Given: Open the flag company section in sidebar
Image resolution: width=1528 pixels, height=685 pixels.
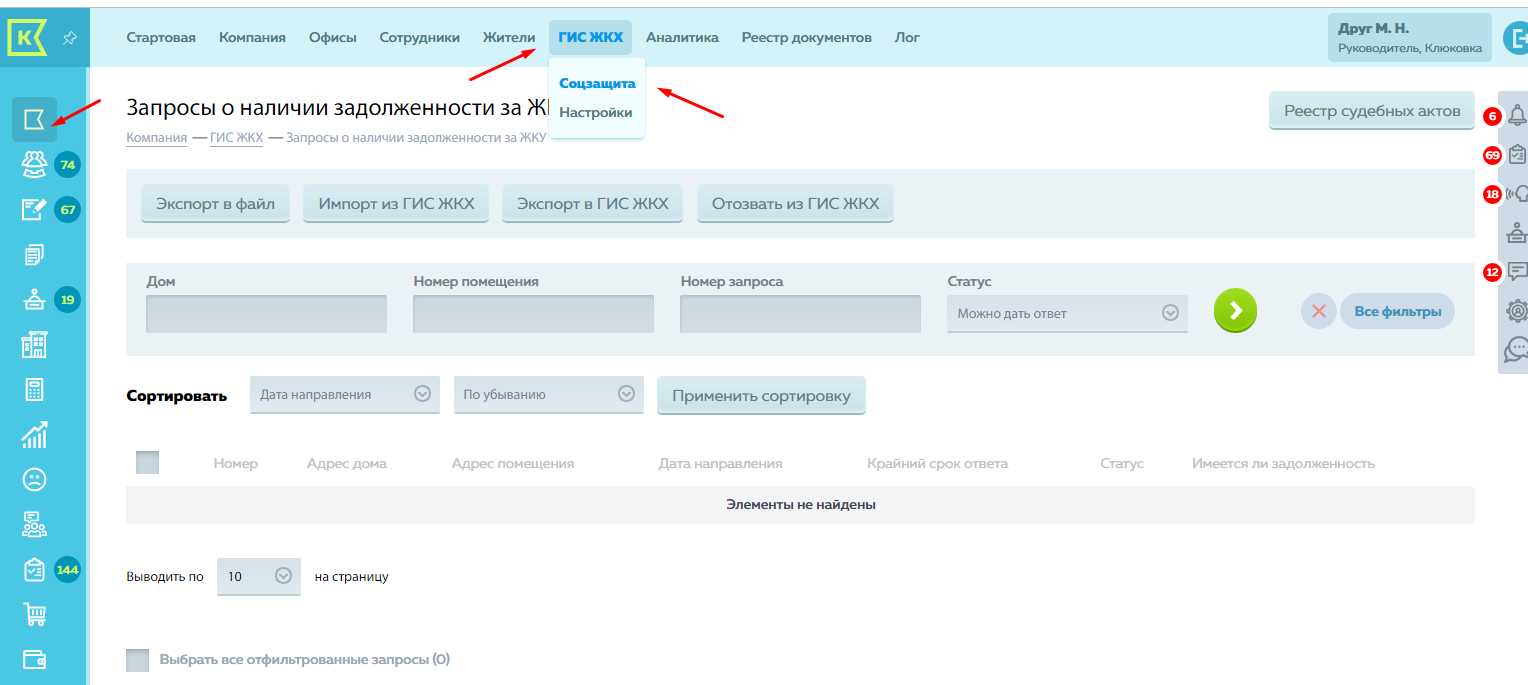Looking at the screenshot, I should click(x=34, y=120).
